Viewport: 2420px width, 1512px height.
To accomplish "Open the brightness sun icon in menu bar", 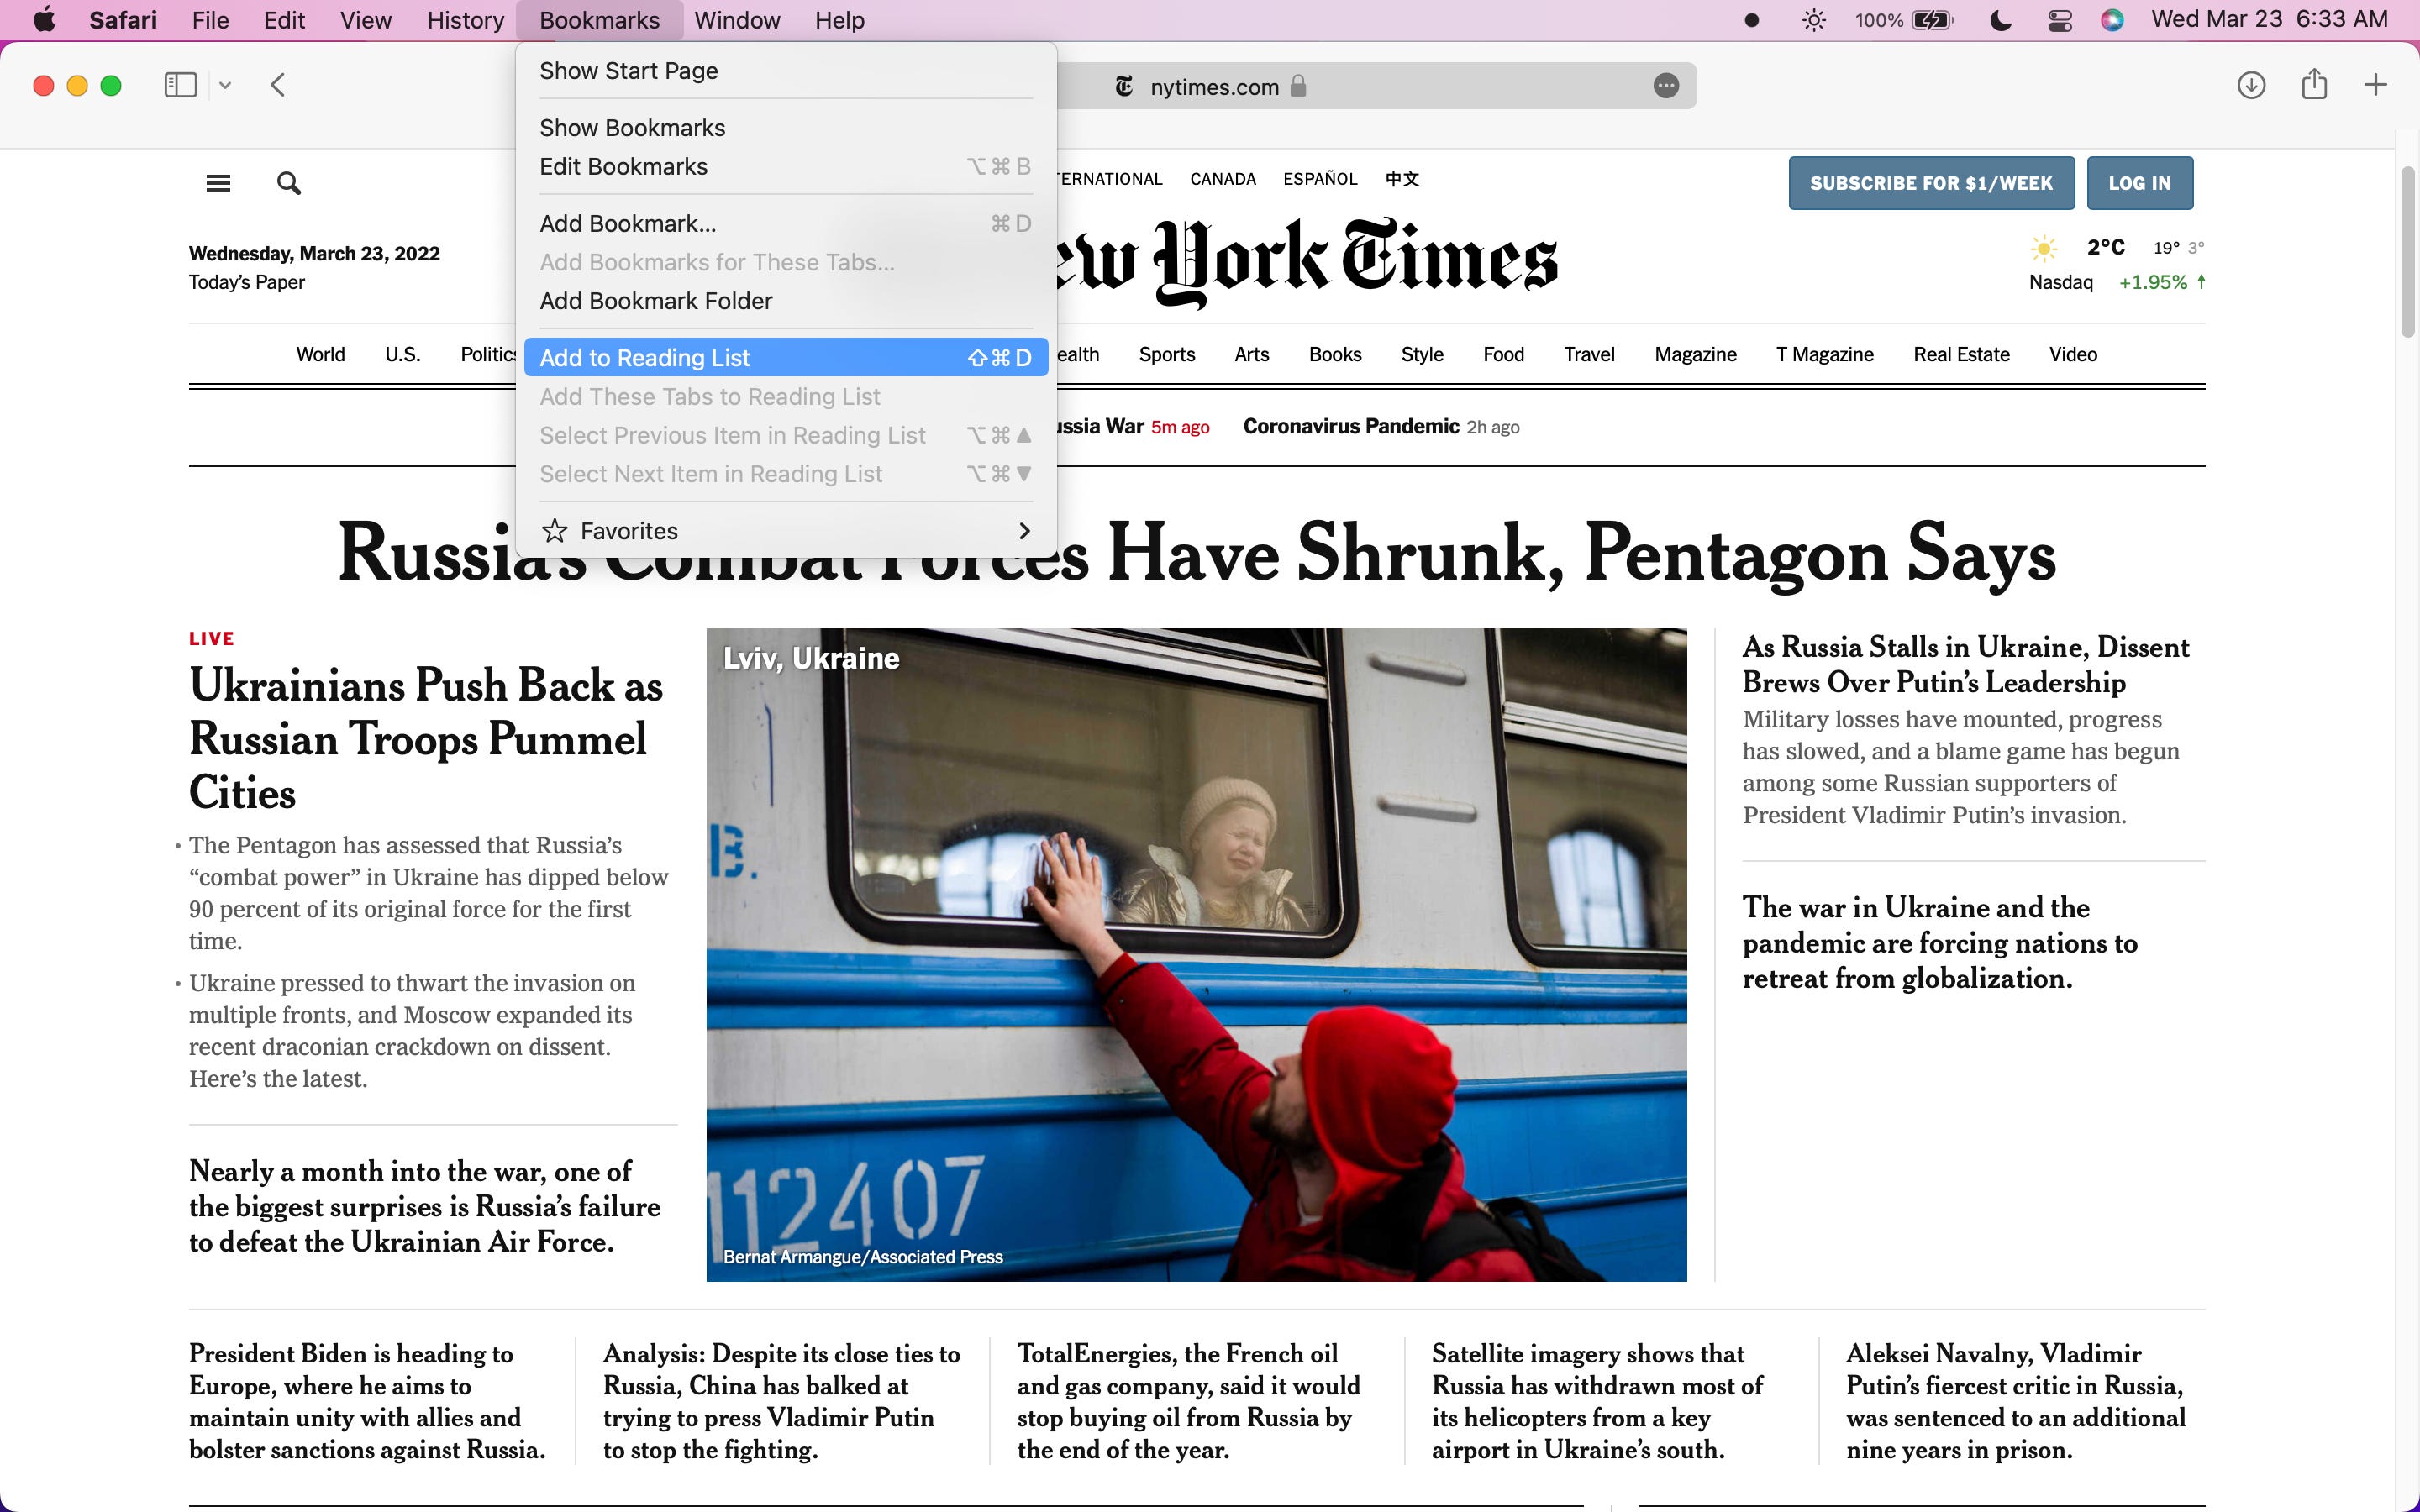I will tap(1814, 20).
